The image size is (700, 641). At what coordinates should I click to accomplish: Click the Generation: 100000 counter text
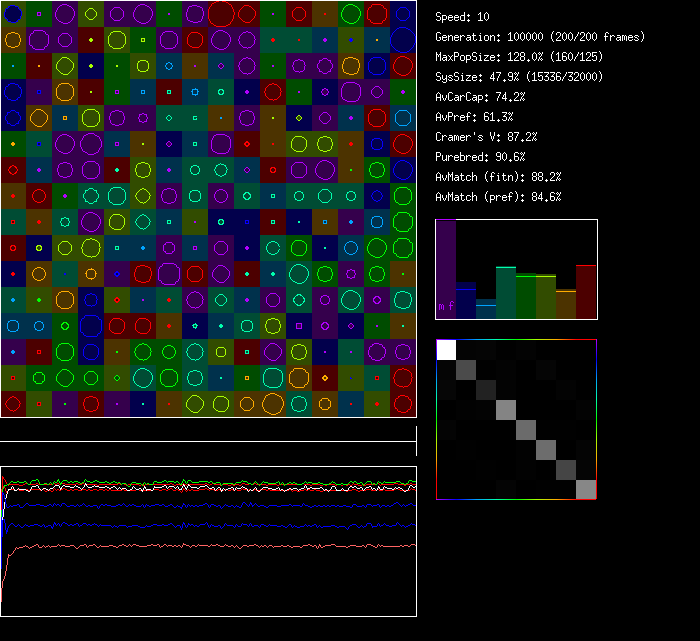coord(539,37)
